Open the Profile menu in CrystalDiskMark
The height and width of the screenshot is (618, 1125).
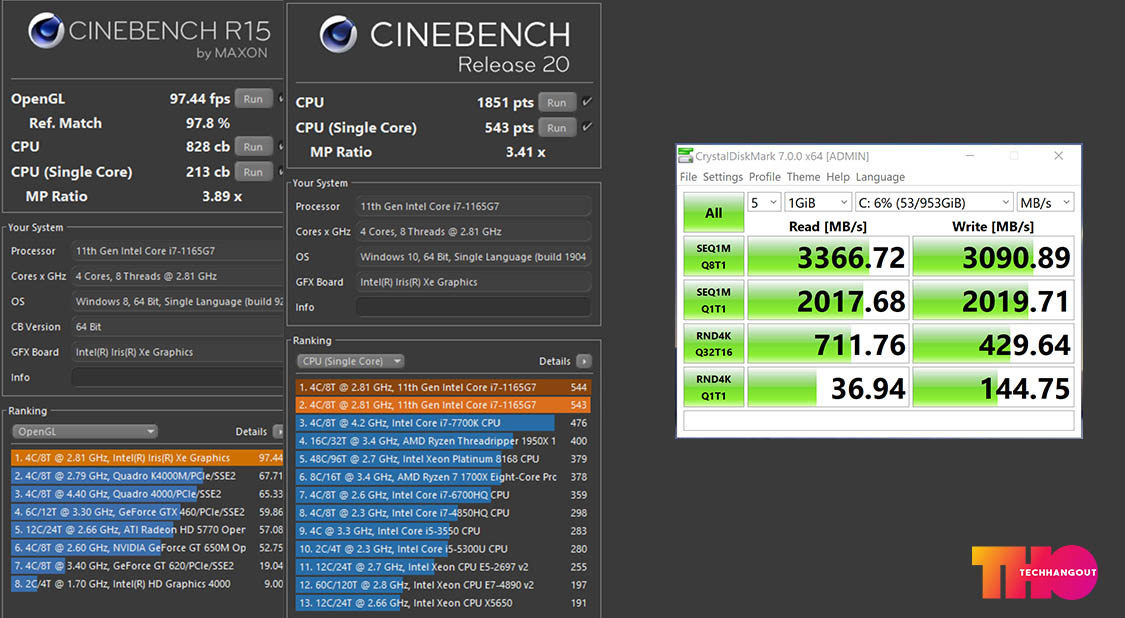click(765, 177)
